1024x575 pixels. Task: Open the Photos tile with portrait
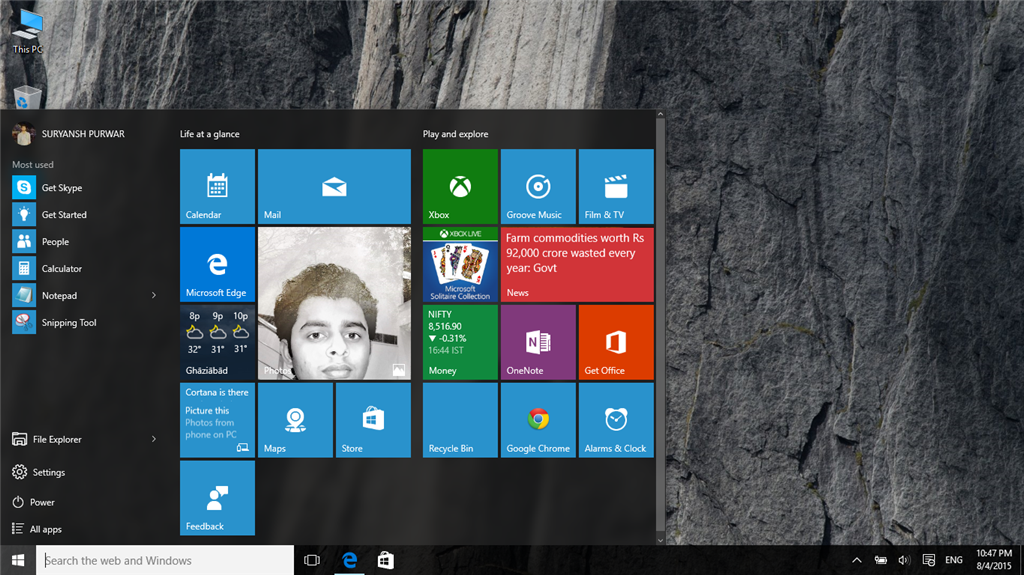point(334,303)
